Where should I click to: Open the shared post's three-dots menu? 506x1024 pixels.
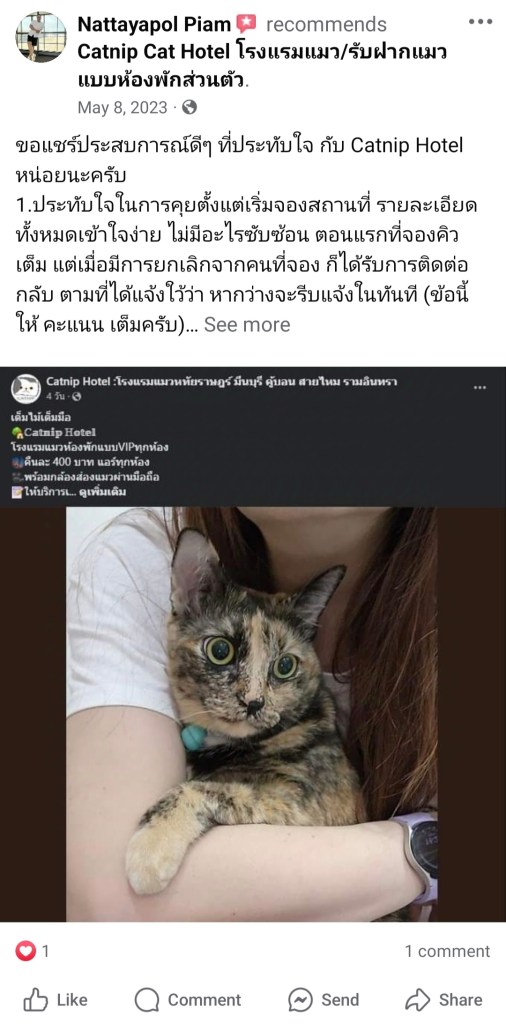pos(480,387)
